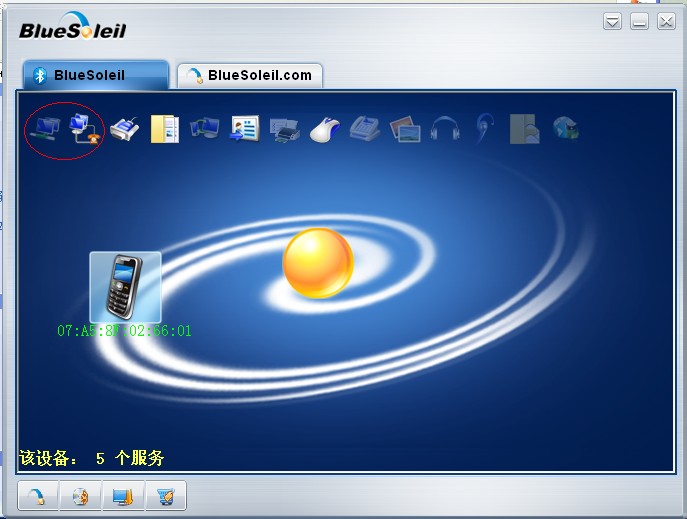
Task: Minimize the BlueSoleil window
Action: (x=639, y=21)
